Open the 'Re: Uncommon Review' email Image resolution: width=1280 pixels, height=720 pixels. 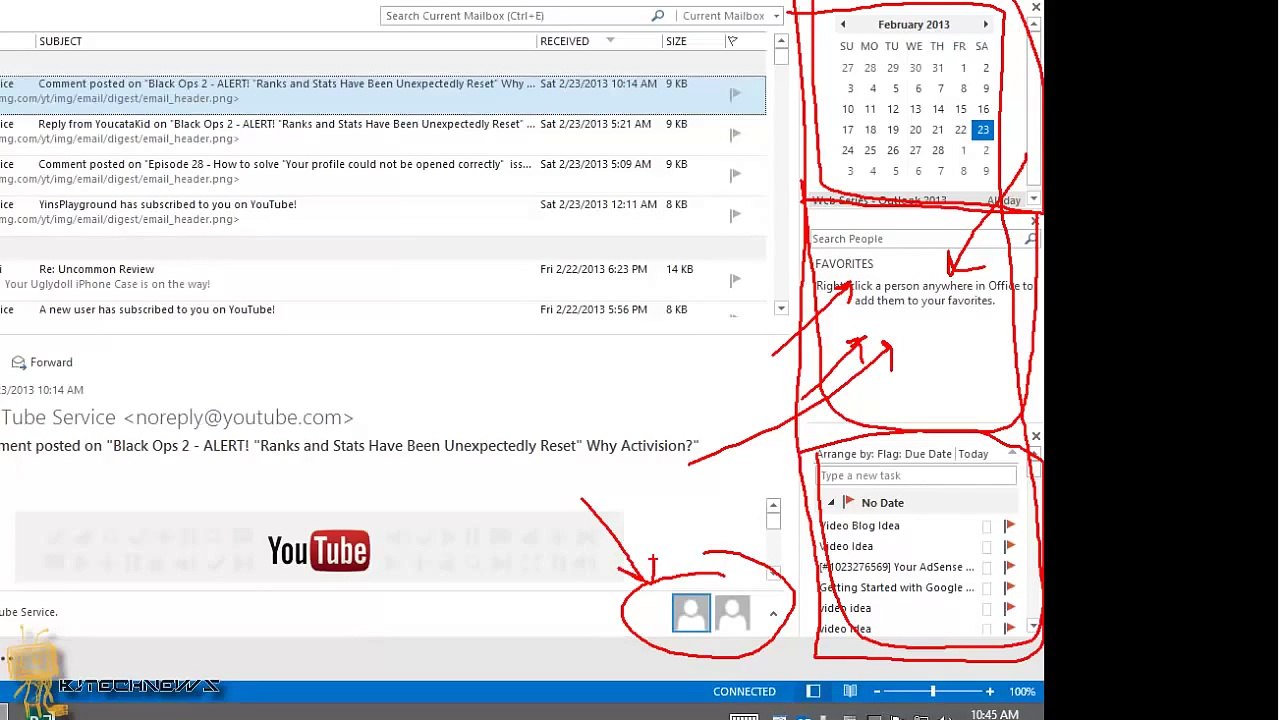click(x=384, y=276)
